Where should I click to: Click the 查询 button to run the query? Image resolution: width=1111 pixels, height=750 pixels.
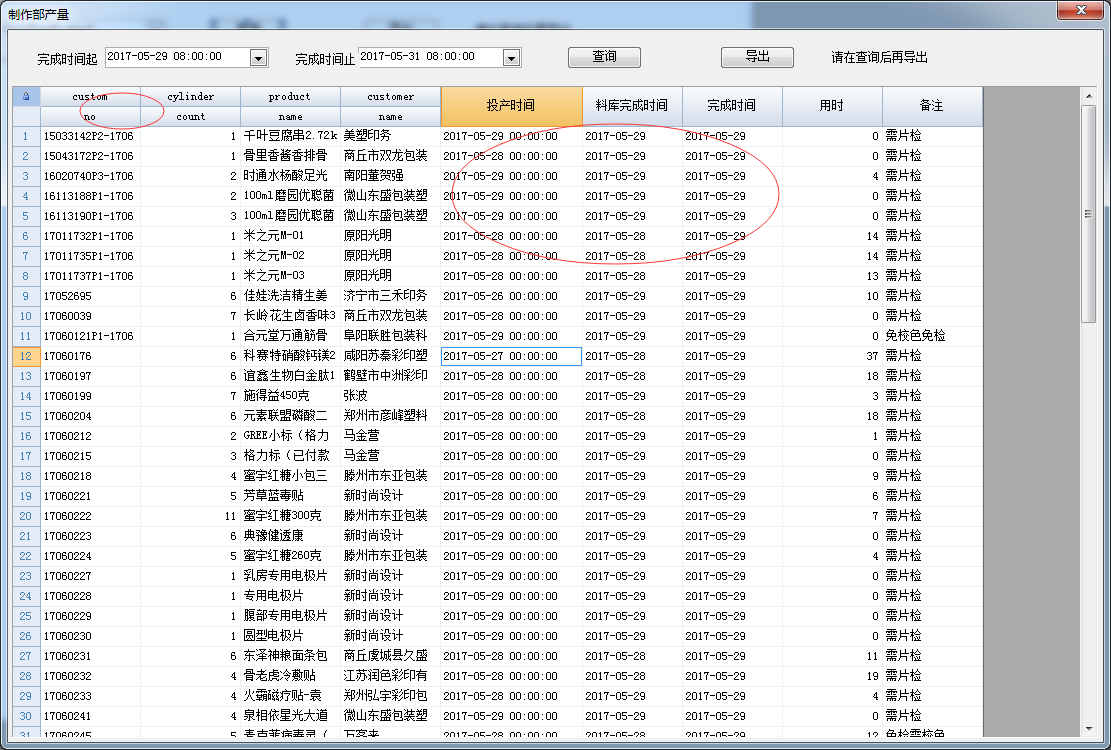[604, 57]
